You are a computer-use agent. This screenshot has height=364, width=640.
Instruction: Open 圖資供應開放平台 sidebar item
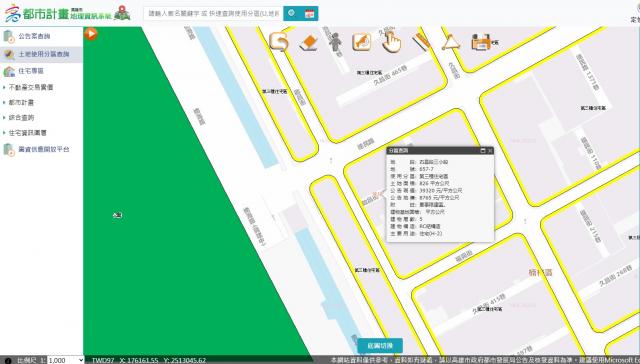coord(44,149)
